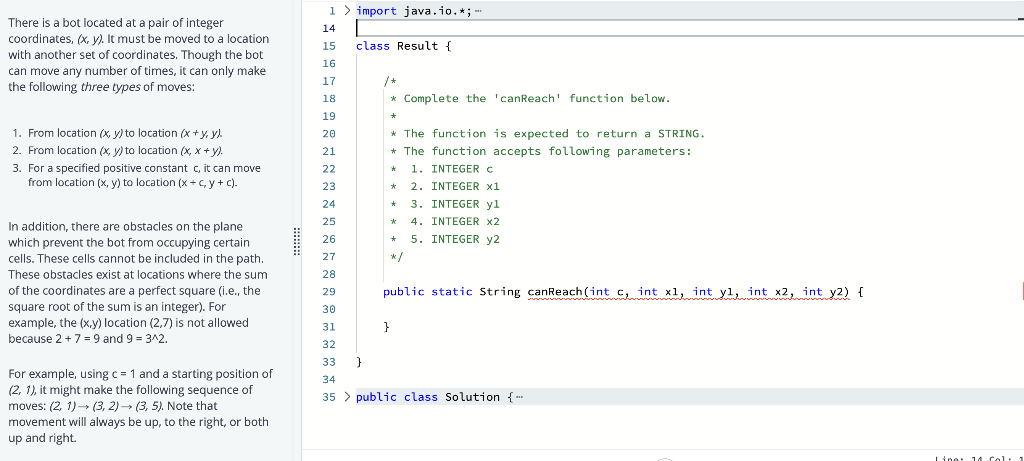Click line number 15 in the gutter
The width and height of the screenshot is (1024, 461).
click(x=328, y=46)
